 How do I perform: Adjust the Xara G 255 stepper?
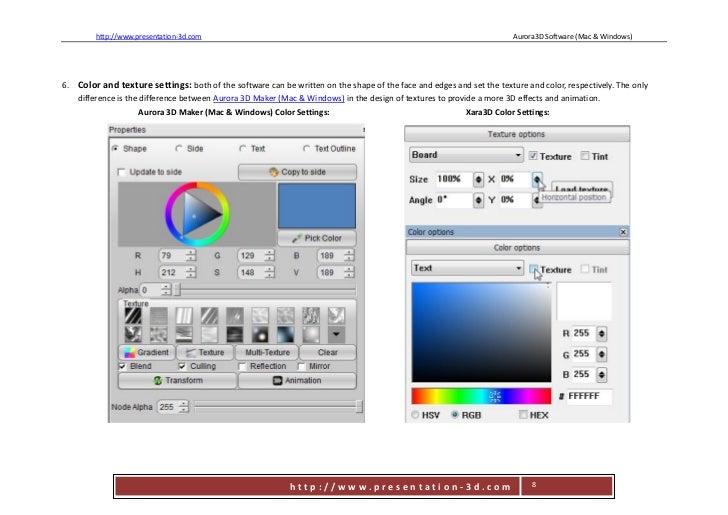[x=602, y=354]
